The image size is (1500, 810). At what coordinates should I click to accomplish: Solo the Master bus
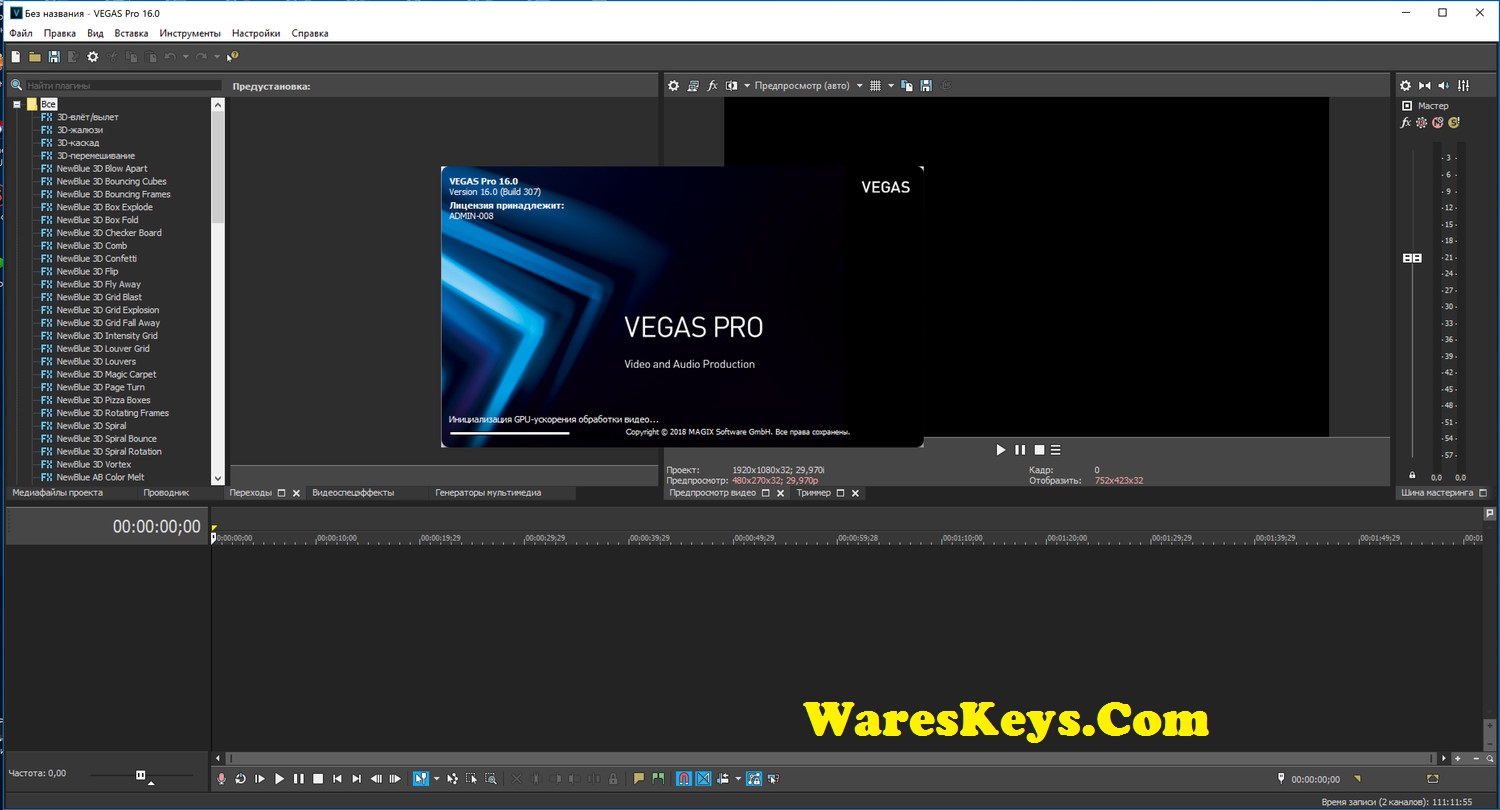(1454, 123)
